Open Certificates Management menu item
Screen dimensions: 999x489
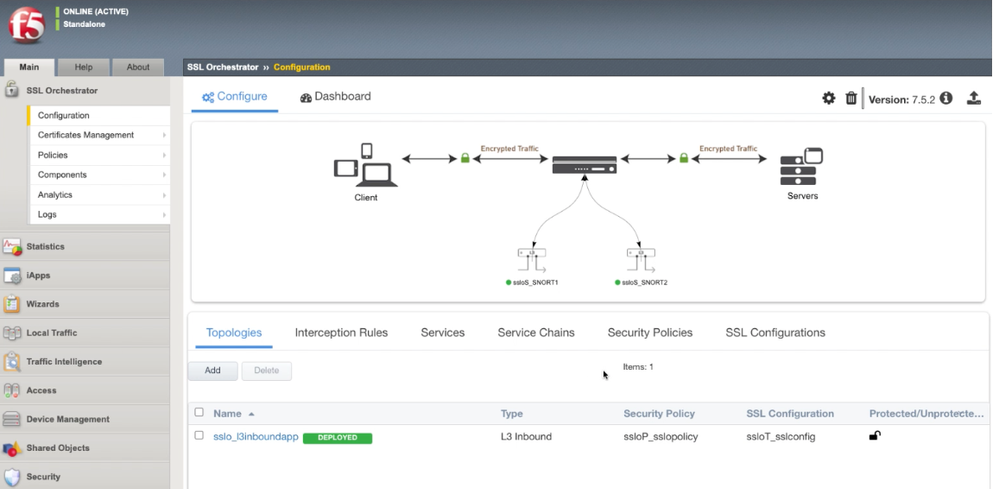point(99,135)
